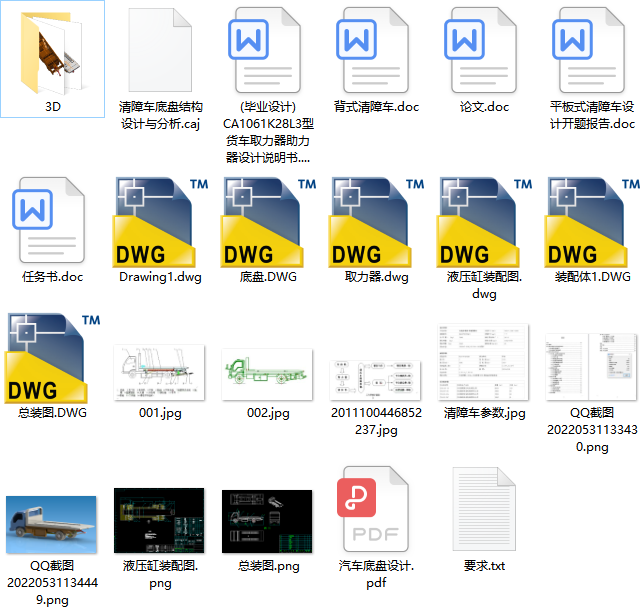Select the 液压缸装配图.png thumbnail

[159, 521]
